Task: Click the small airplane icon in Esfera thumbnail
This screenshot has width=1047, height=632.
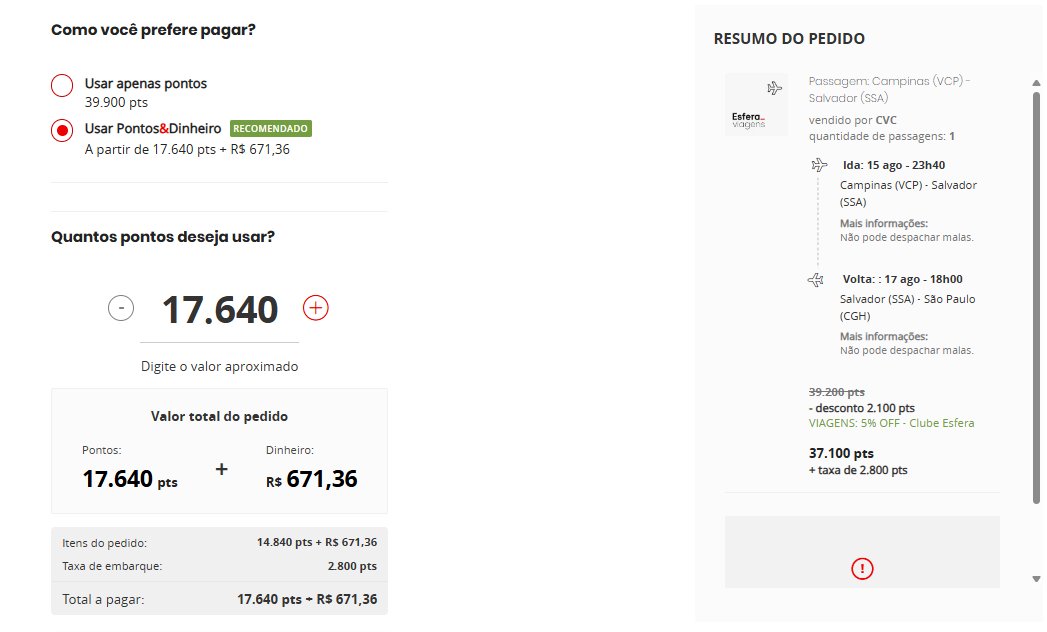Action: pyautogui.click(x=774, y=88)
